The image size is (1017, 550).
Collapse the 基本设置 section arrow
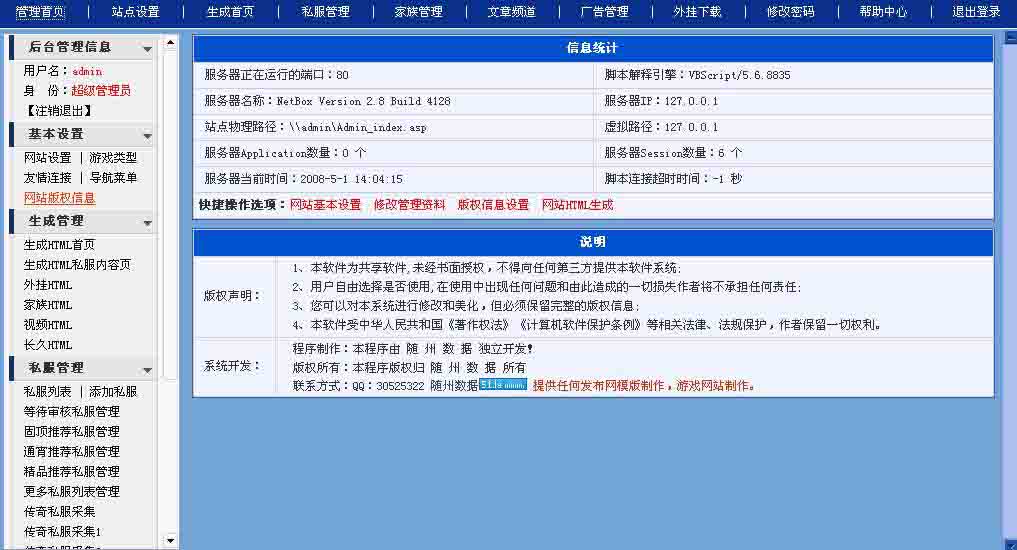coord(147,136)
